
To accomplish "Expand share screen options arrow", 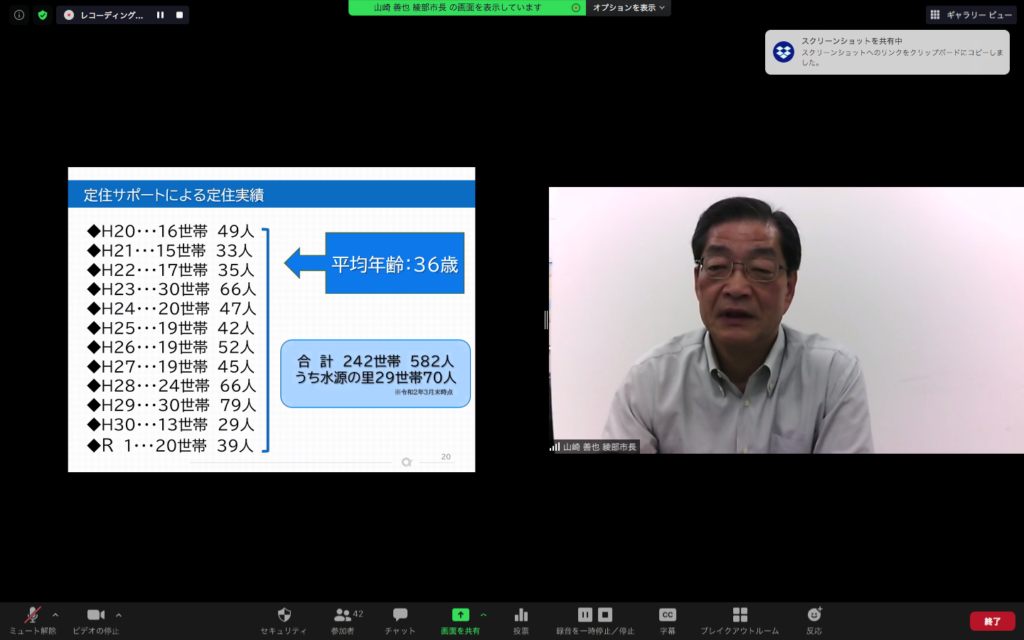I will [484, 614].
